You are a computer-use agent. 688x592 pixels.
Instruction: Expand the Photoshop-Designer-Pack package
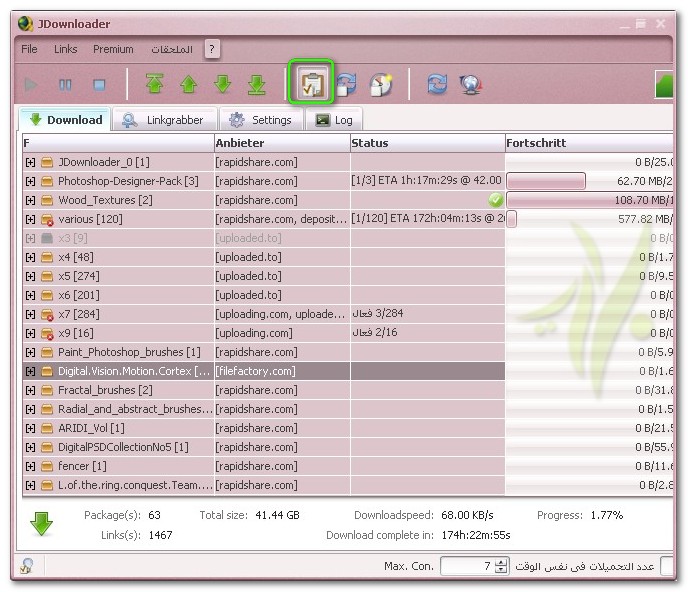pyautogui.click(x=30, y=181)
